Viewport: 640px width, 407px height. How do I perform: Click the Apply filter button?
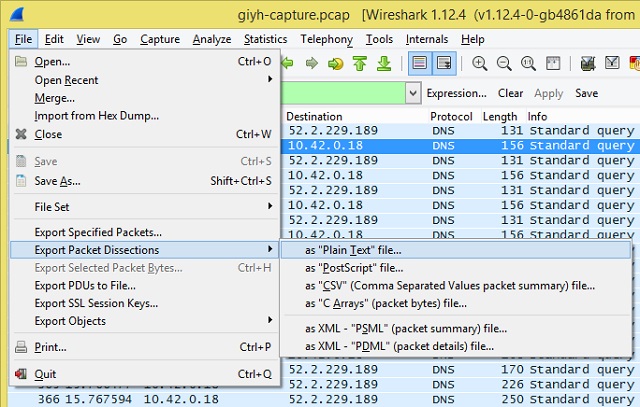point(549,93)
